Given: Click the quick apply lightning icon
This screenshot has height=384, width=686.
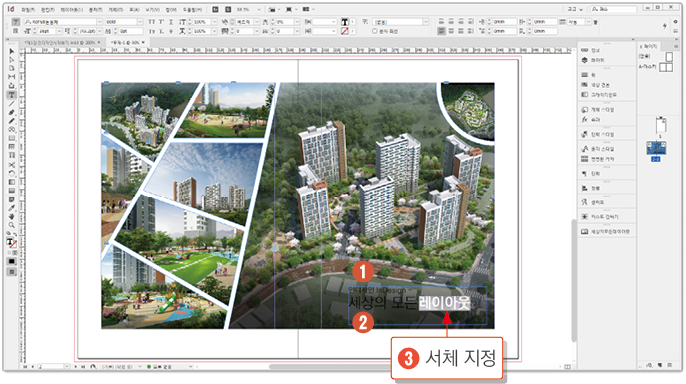Looking at the screenshot, I should (665, 26).
